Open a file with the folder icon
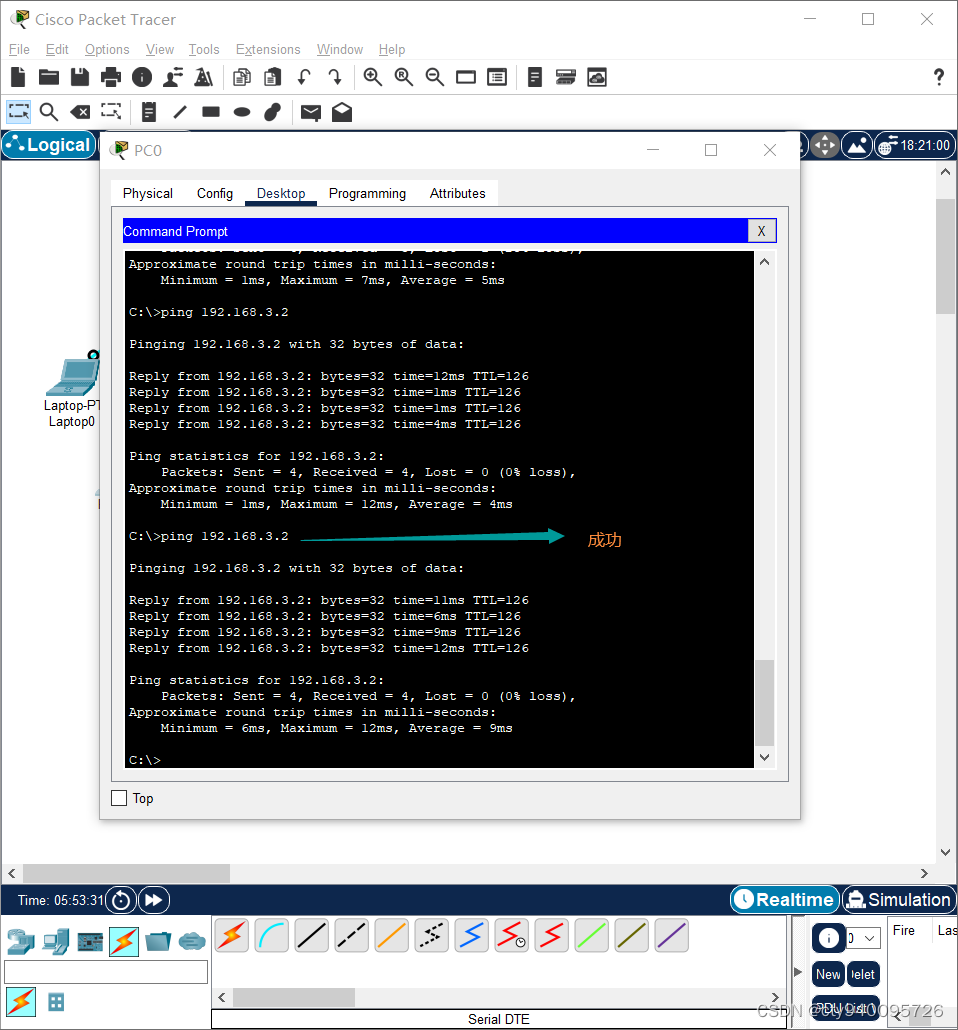The width and height of the screenshot is (958, 1030). pos(49,78)
